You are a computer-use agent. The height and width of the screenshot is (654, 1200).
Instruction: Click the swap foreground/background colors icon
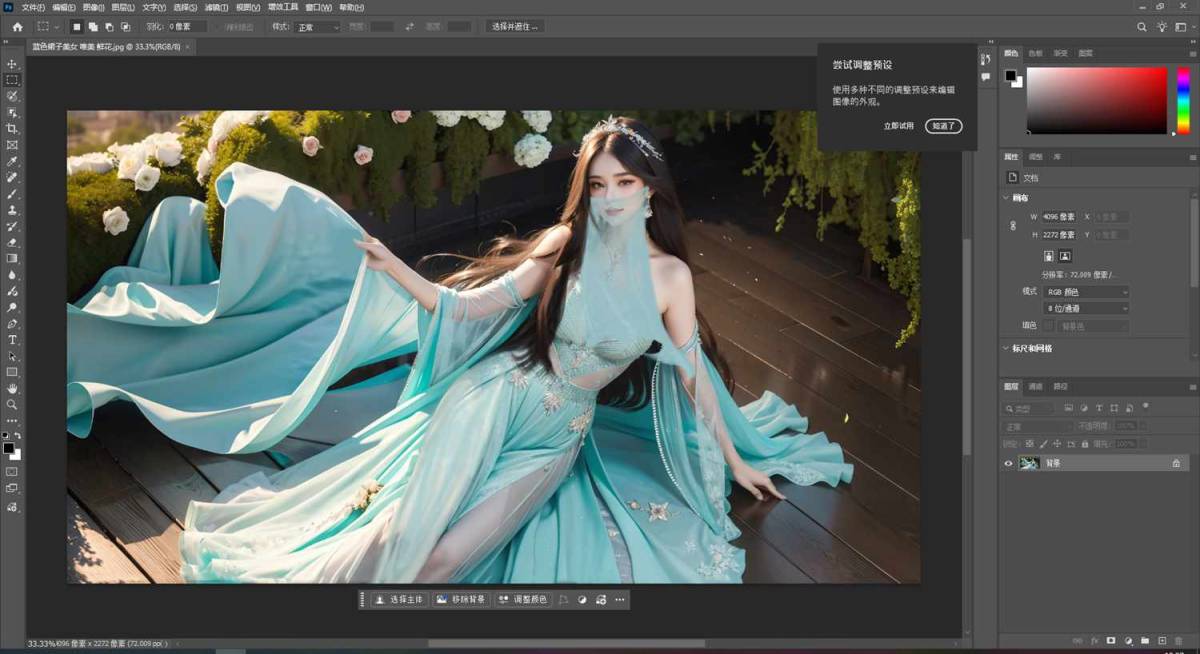click(18, 435)
